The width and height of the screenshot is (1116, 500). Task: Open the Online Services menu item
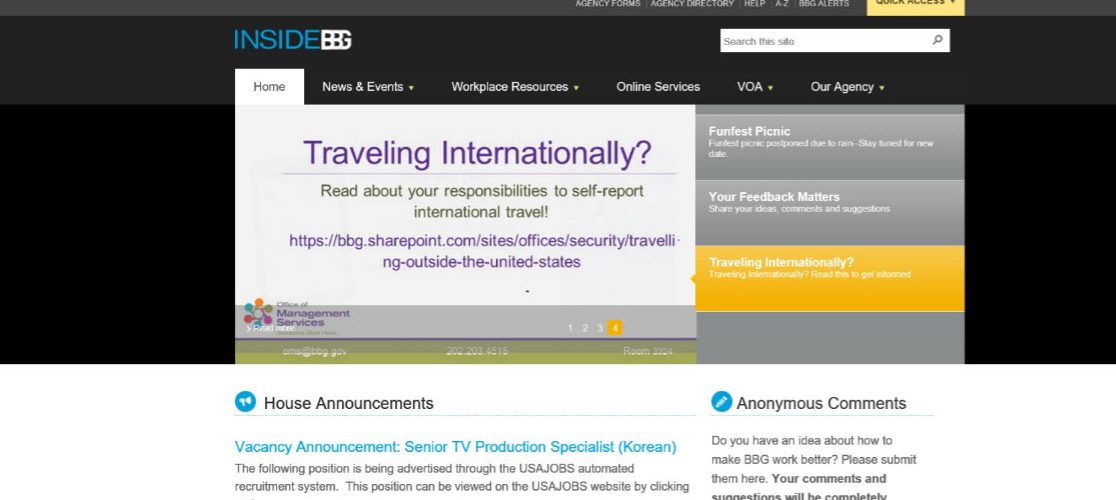[658, 87]
